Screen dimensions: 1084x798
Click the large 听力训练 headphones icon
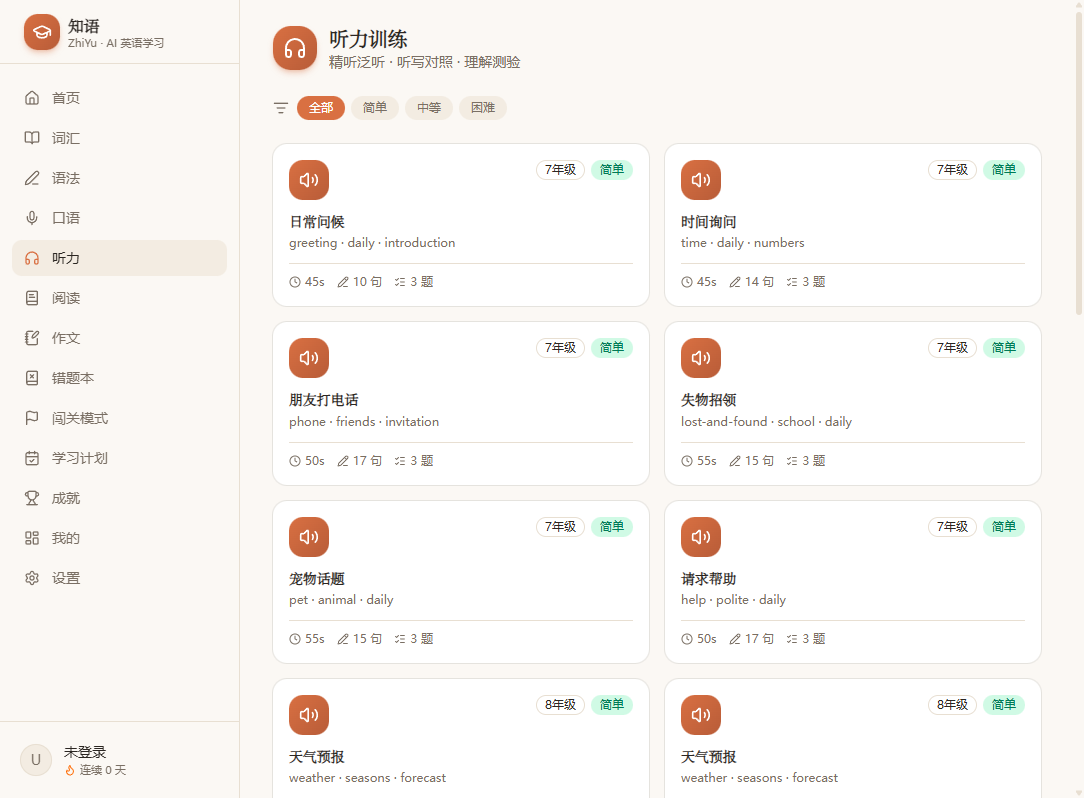click(295, 48)
